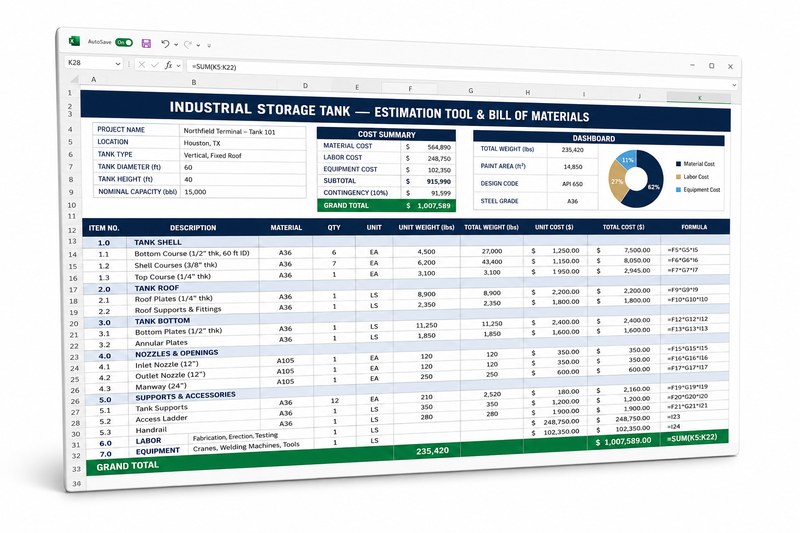Click the 'NOZZLES & OPENINGS' section row
The image size is (800, 533).
pyautogui.click(x=406, y=346)
